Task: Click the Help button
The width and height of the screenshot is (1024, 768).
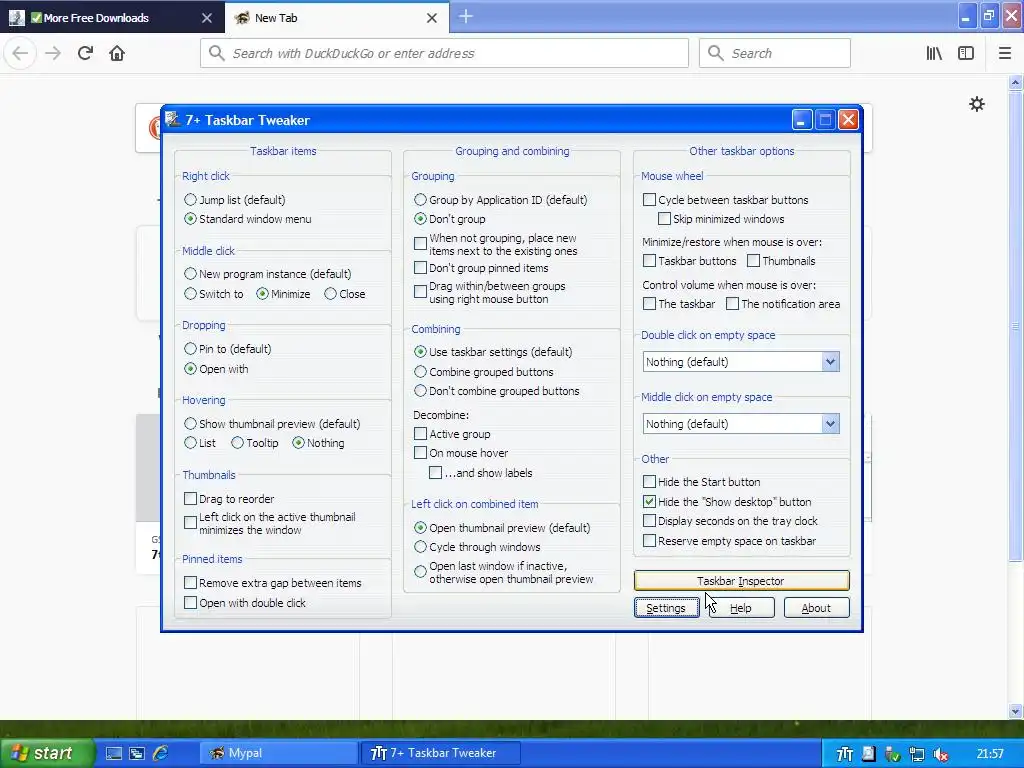Action: [x=741, y=608]
